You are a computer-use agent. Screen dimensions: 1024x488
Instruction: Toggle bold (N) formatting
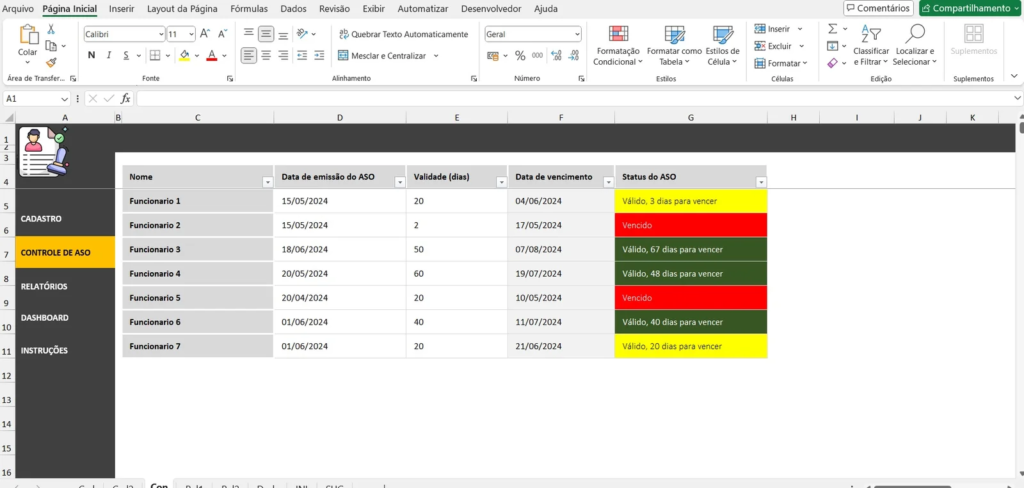tap(91, 56)
